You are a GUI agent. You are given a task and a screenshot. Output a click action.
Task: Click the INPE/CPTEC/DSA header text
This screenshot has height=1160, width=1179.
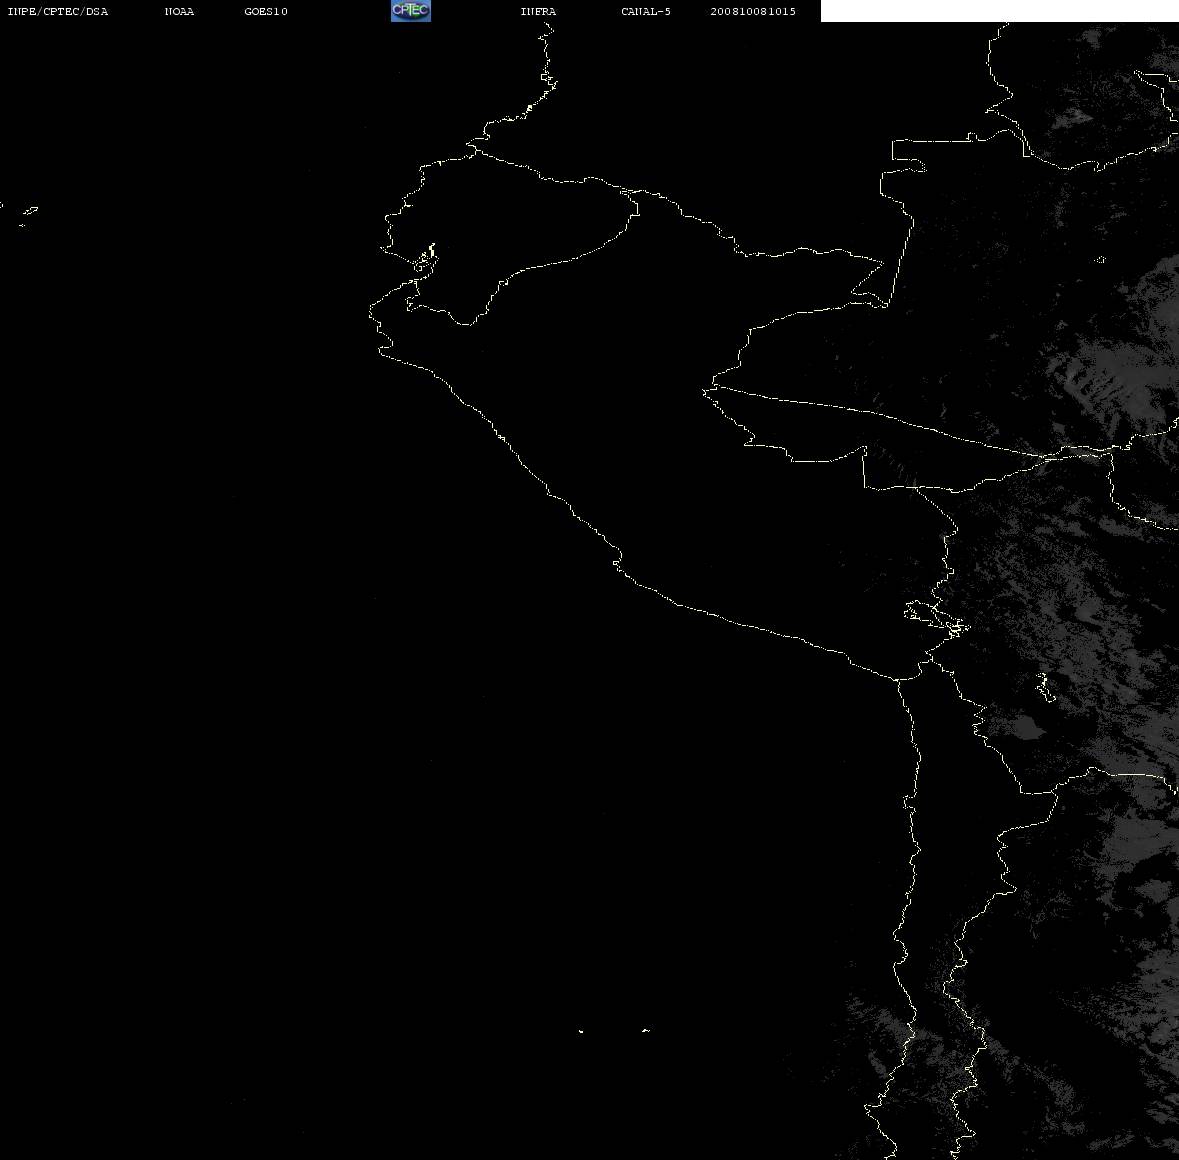point(58,11)
